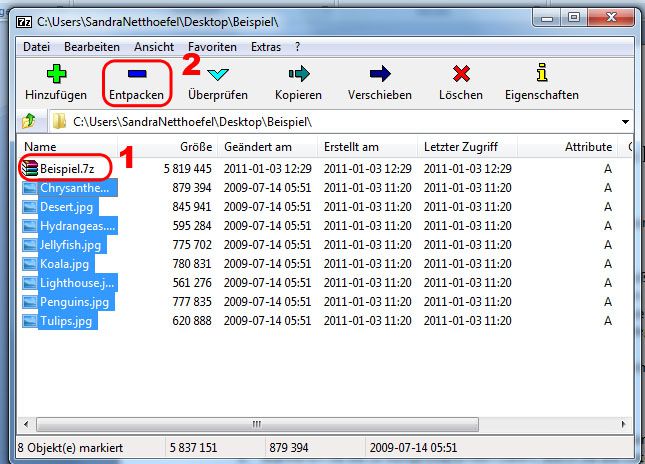The image size is (645, 464).
Task: Click the Penguins.jpg image file icon
Action: [30, 302]
